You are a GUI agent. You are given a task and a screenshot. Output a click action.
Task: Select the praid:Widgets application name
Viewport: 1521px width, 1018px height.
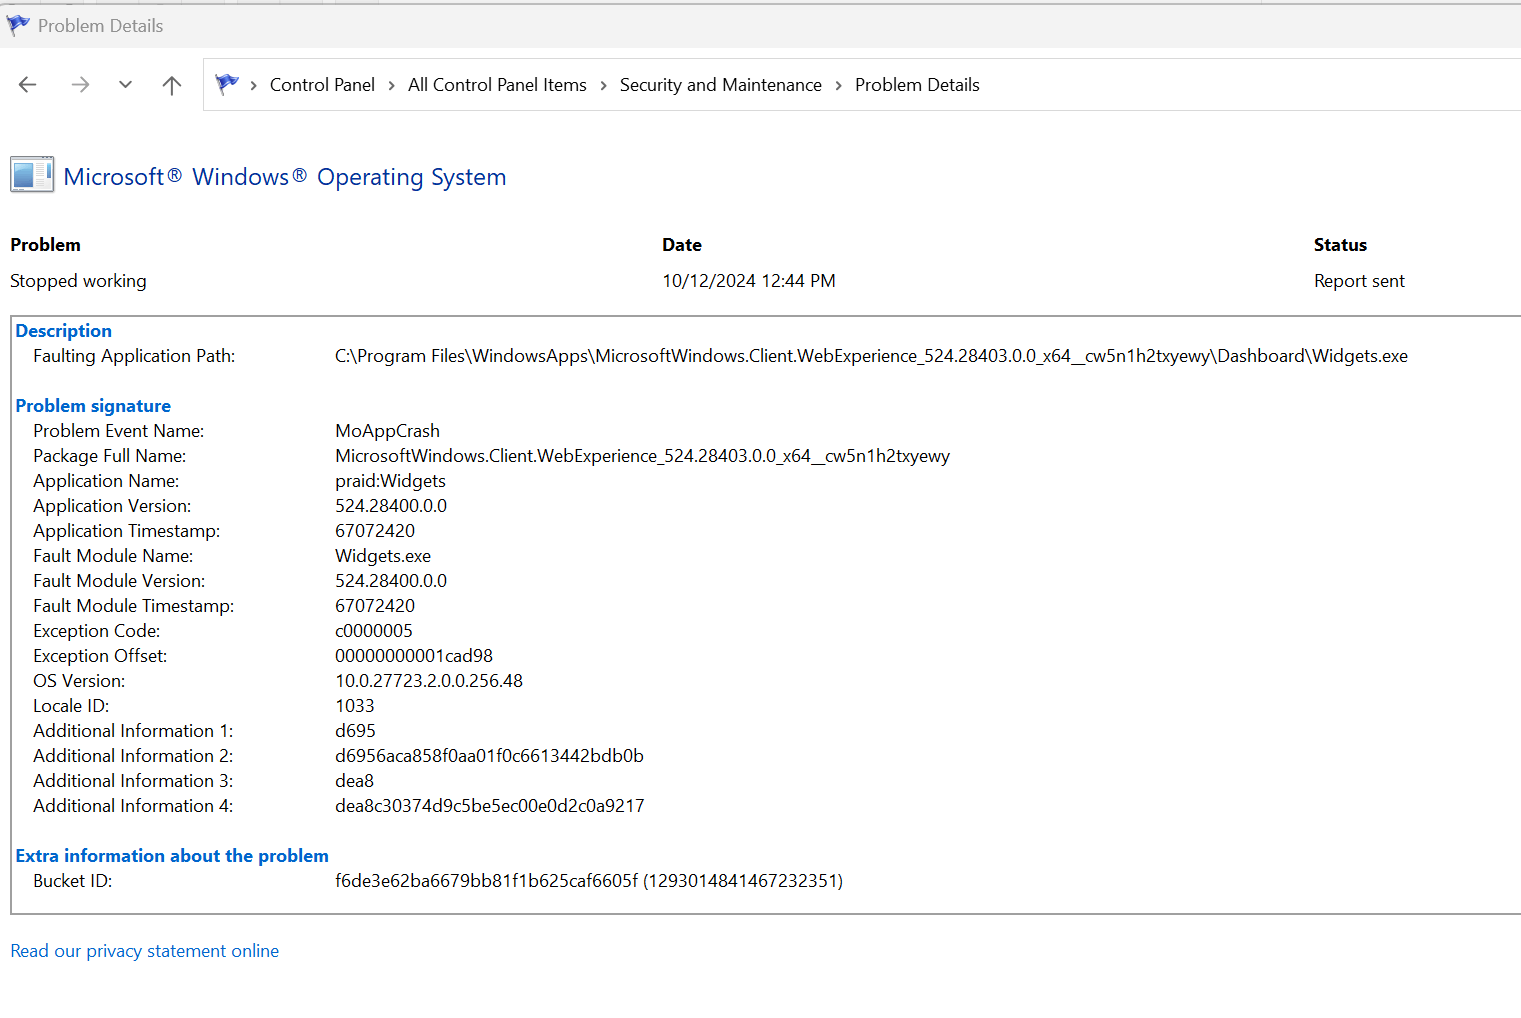pos(390,481)
